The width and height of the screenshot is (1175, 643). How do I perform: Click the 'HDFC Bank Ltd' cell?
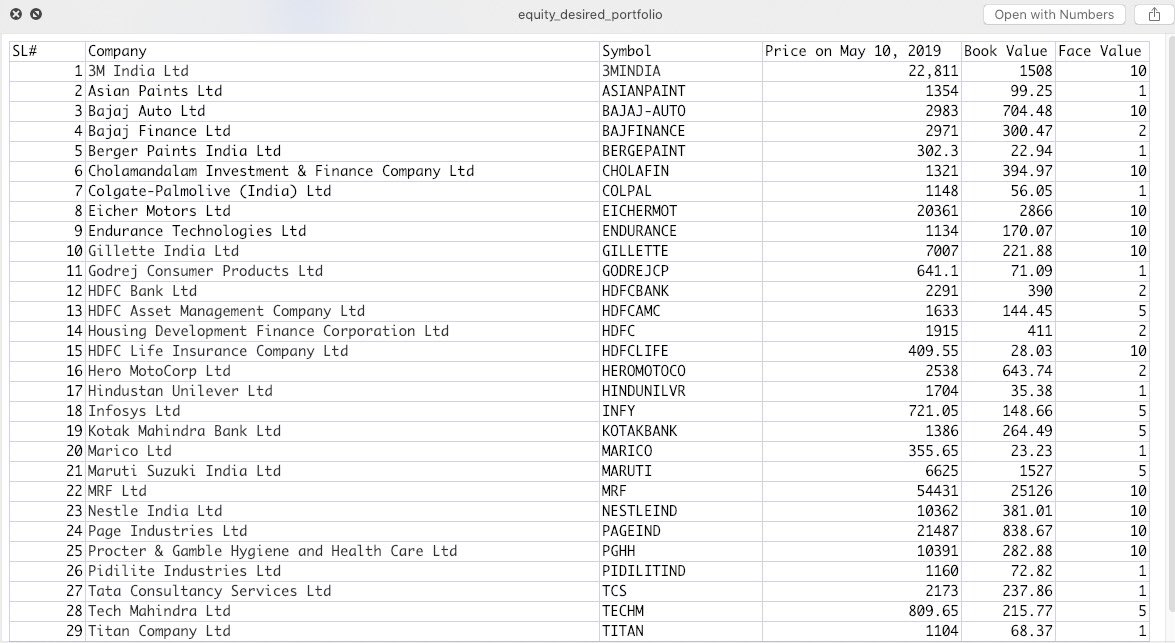342,291
